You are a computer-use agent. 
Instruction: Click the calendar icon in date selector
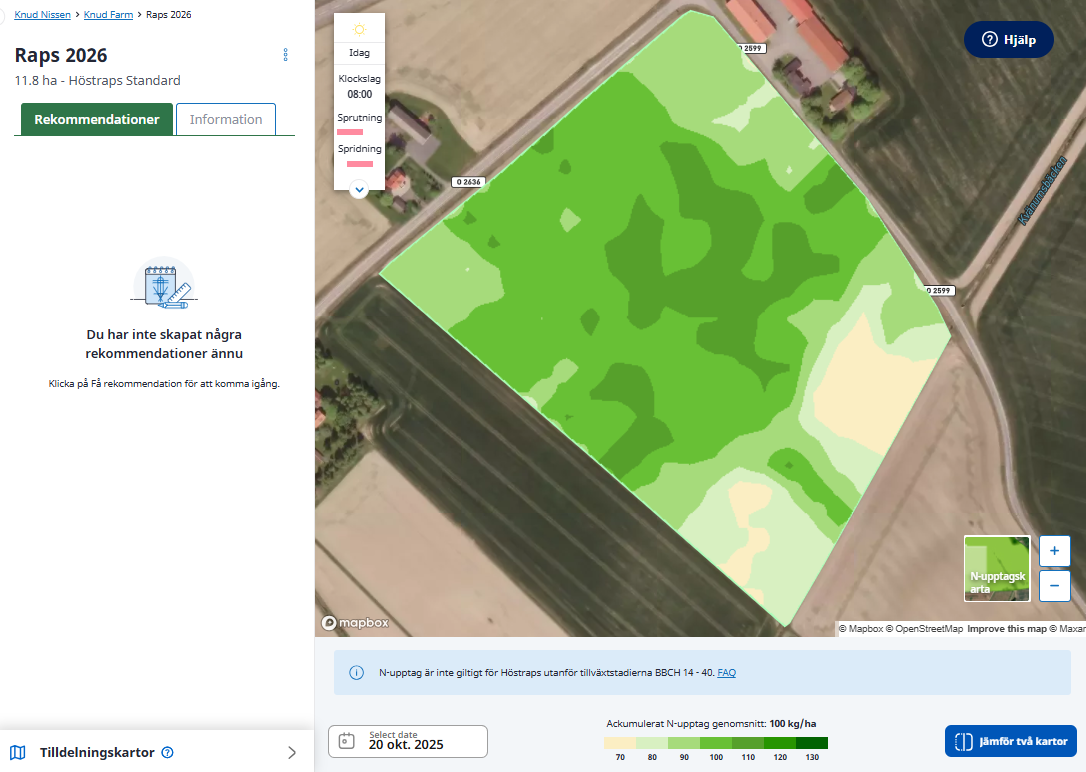(x=347, y=741)
